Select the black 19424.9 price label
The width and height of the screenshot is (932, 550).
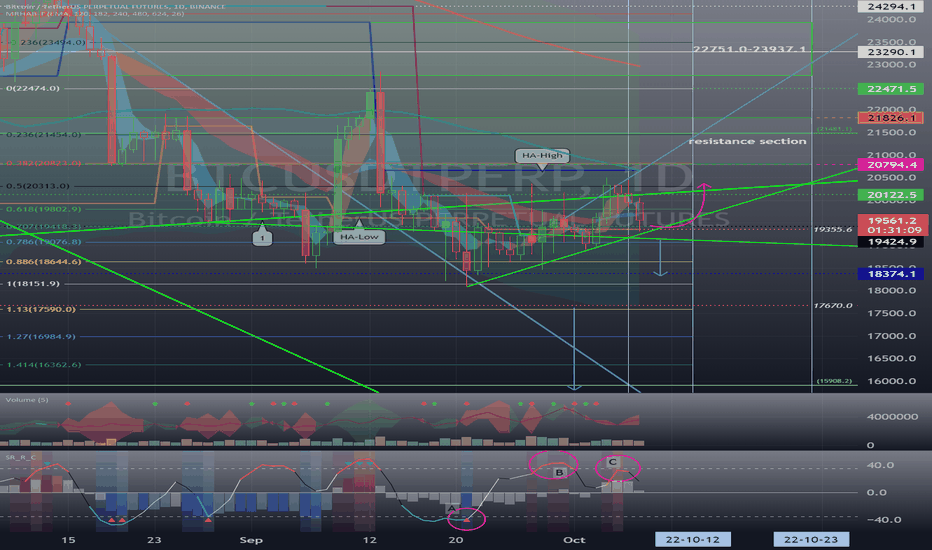pyautogui.click(x=890, y=242)
